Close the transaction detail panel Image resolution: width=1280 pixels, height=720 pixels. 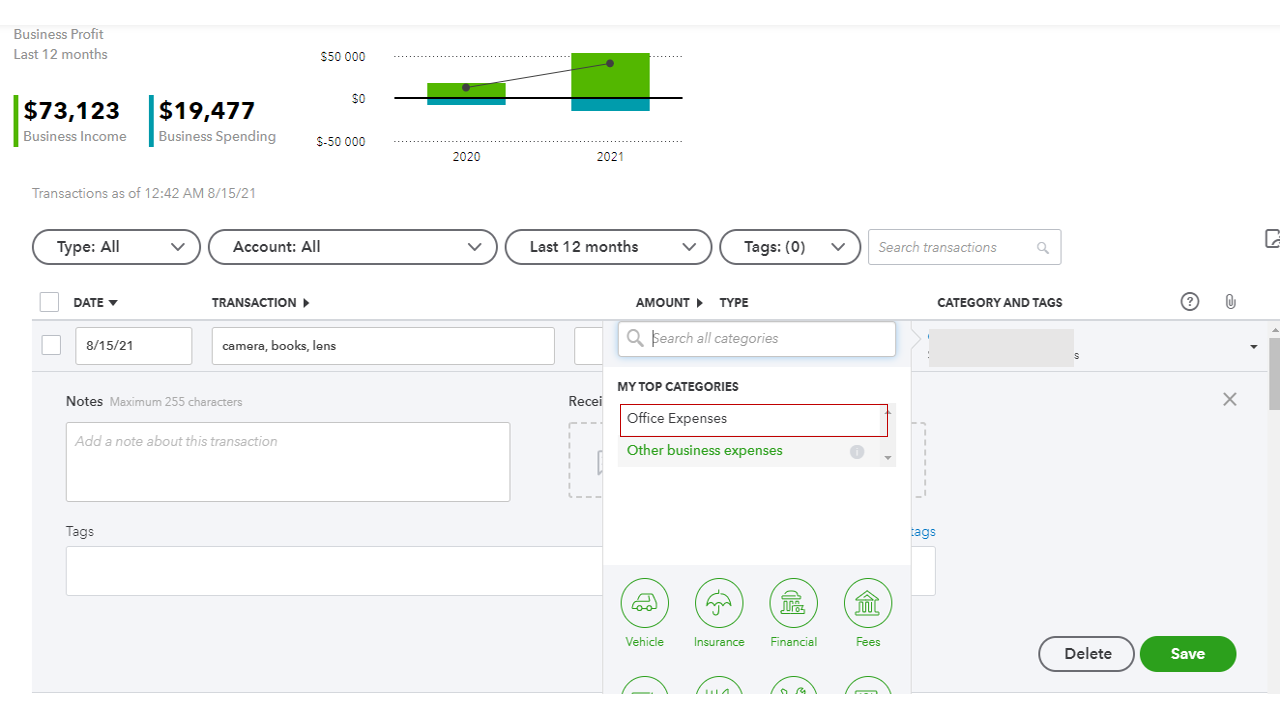pyautogui.click(x=1230, y=399)
